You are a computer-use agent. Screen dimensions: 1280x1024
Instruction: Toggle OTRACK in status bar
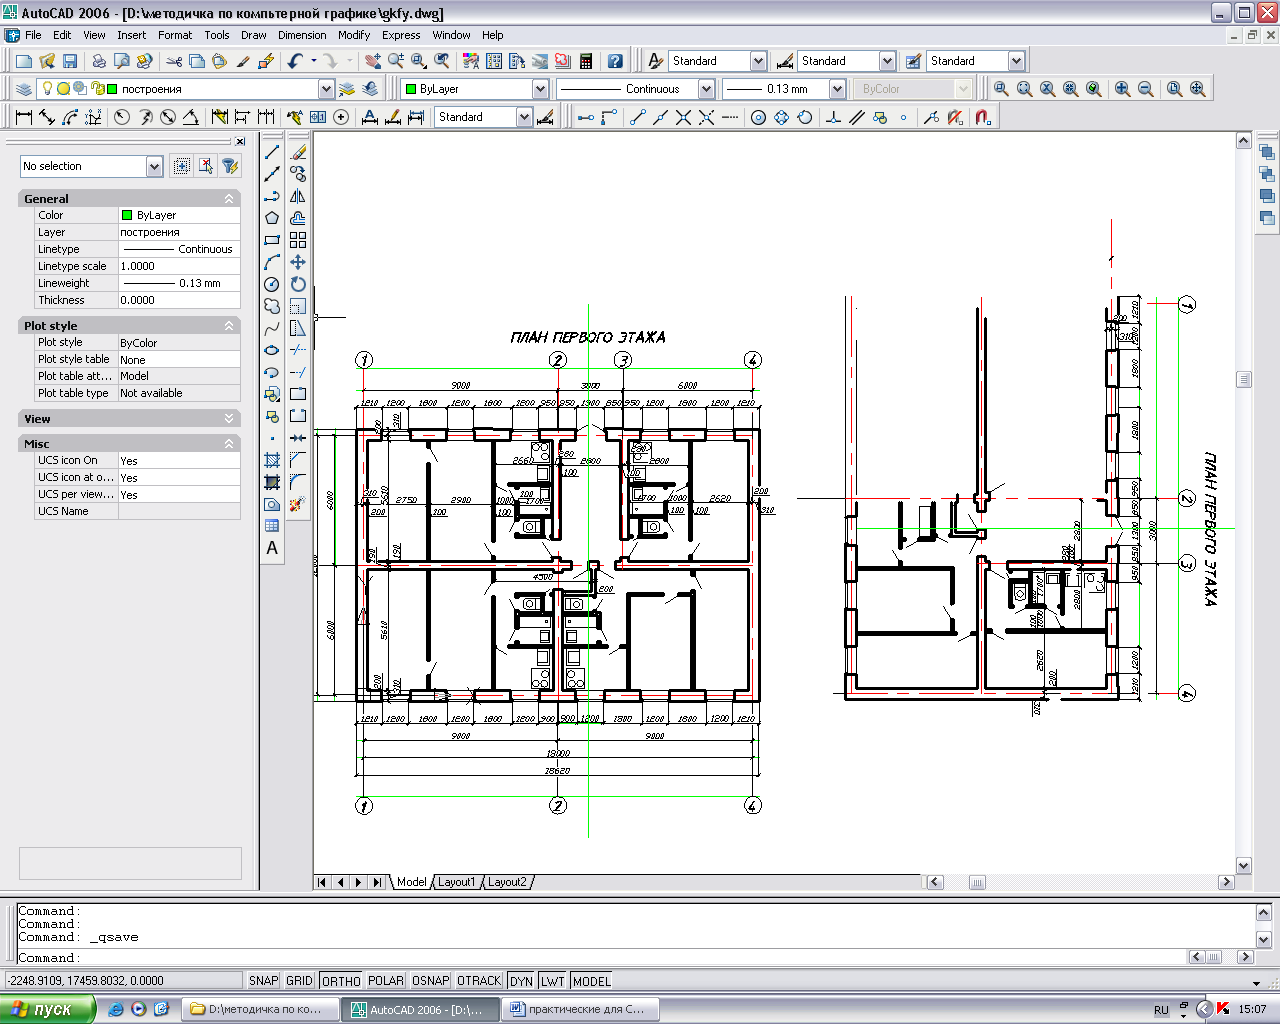(x=479, y=981)
